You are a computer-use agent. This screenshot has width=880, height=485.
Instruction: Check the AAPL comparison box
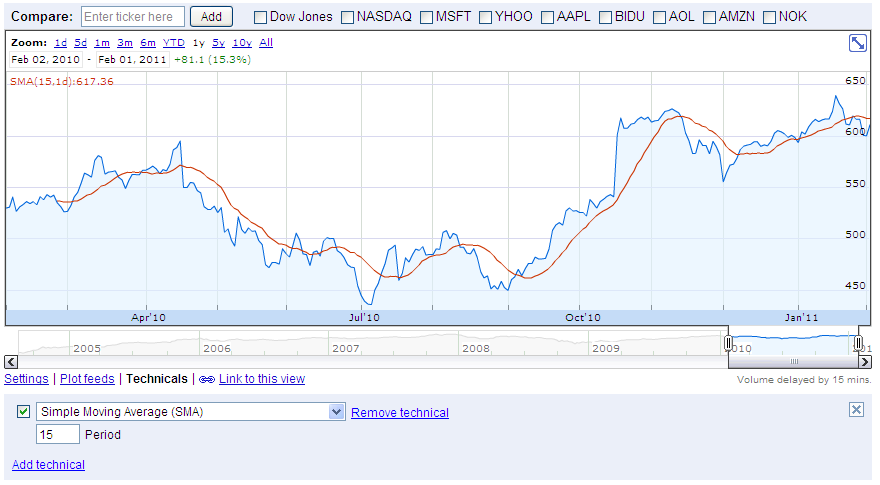click(x=549, y=17)
